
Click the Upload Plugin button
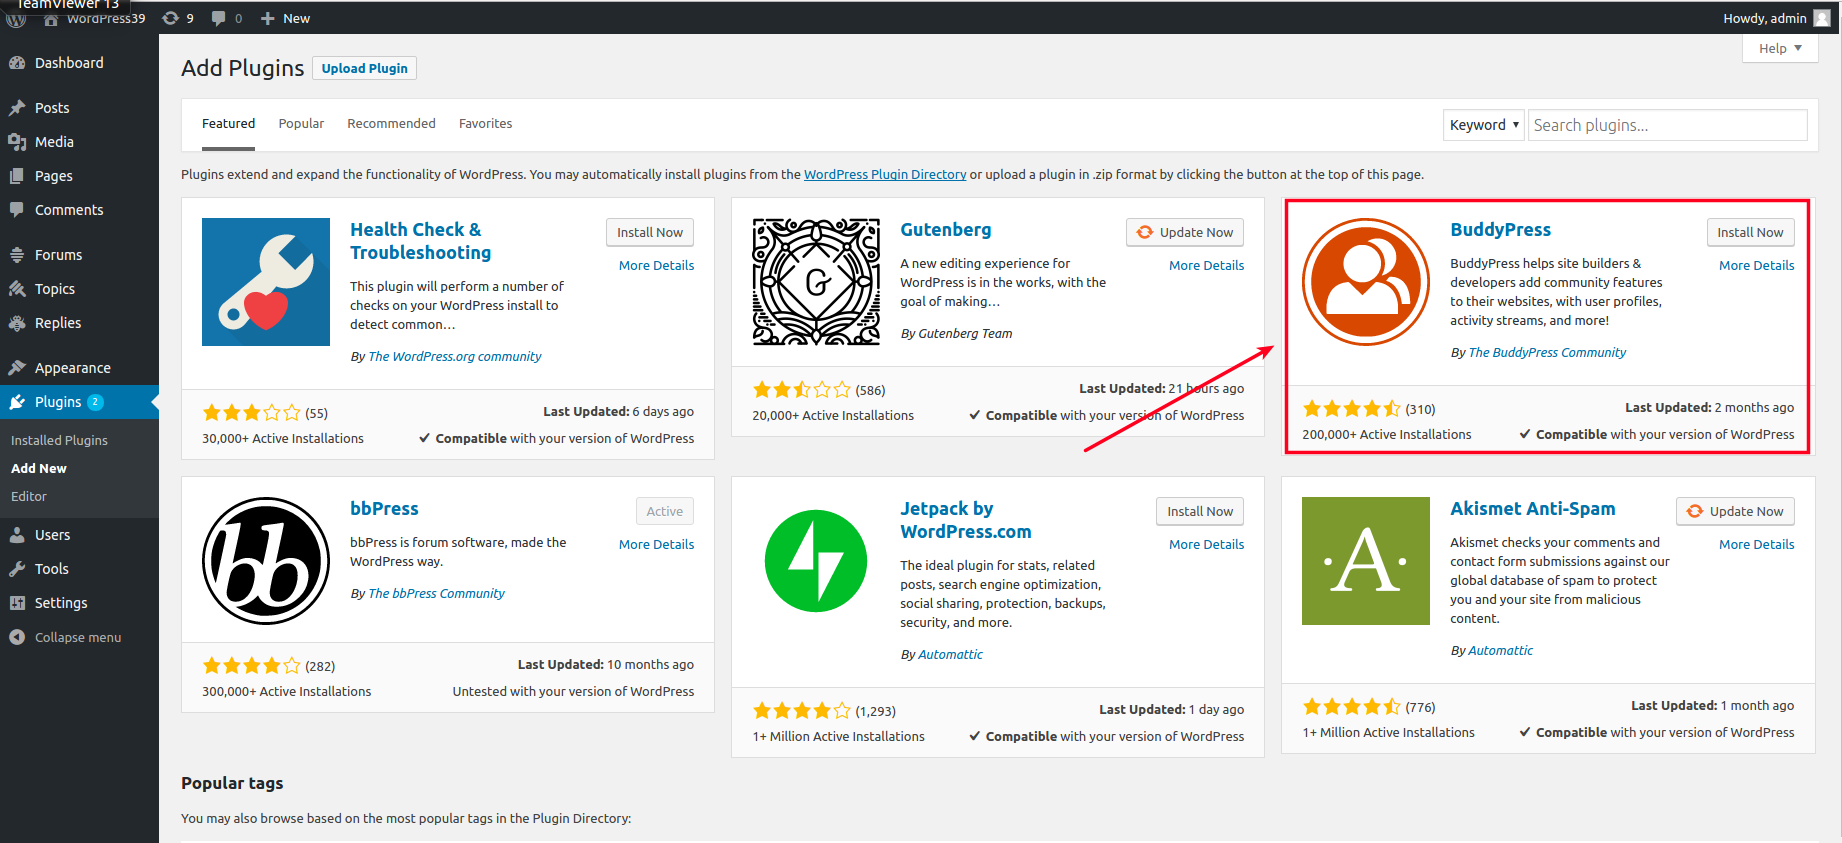[x=364, y=68]
